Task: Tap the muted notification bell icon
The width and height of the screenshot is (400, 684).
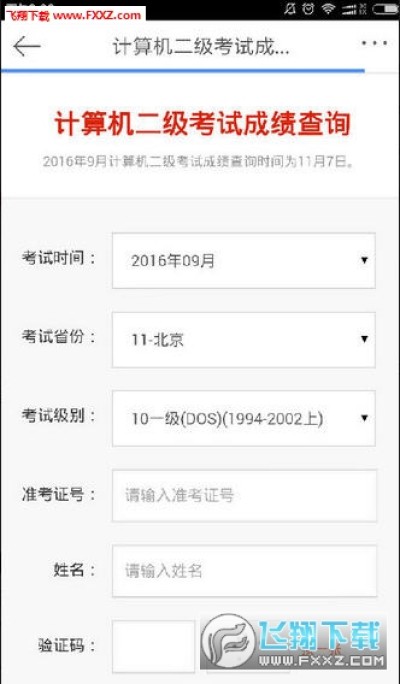Action: click(x=290, y=8)
